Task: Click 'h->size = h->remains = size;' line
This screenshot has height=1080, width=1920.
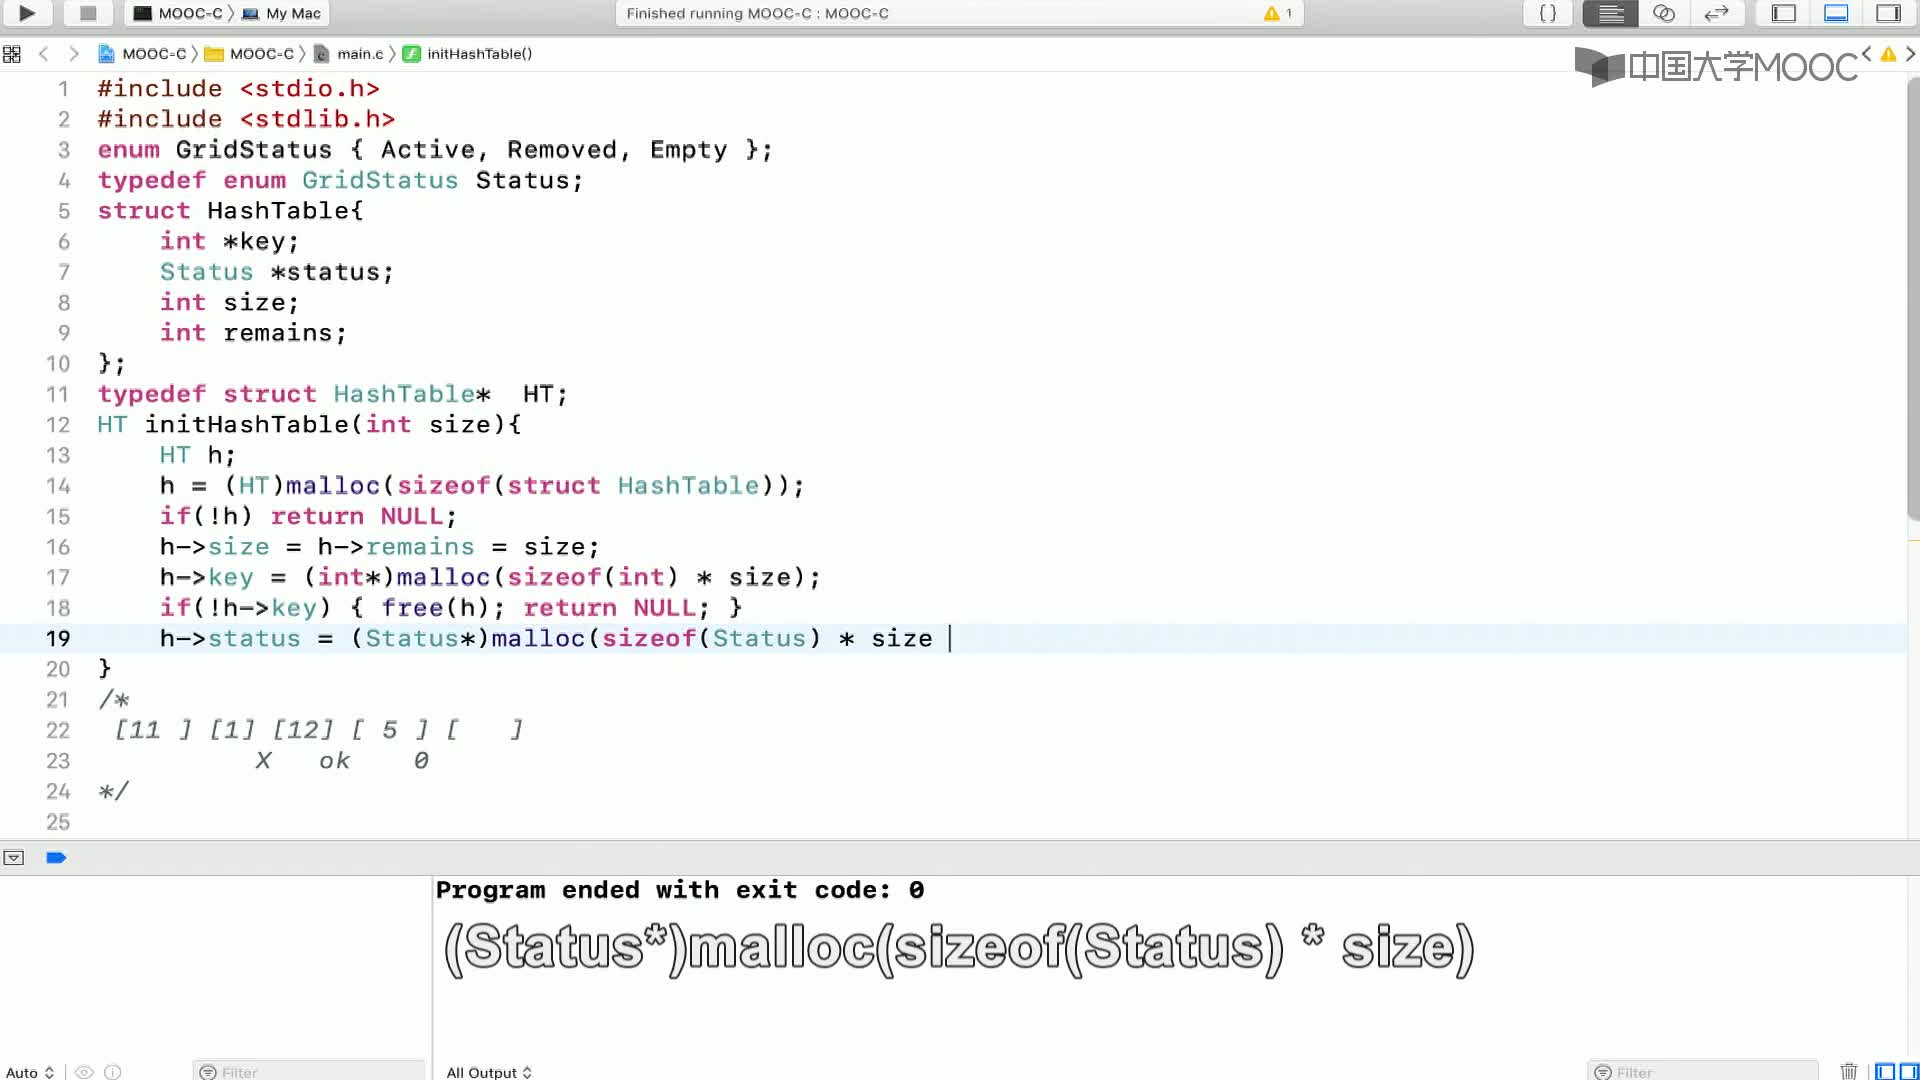Action: coord(379,547)
